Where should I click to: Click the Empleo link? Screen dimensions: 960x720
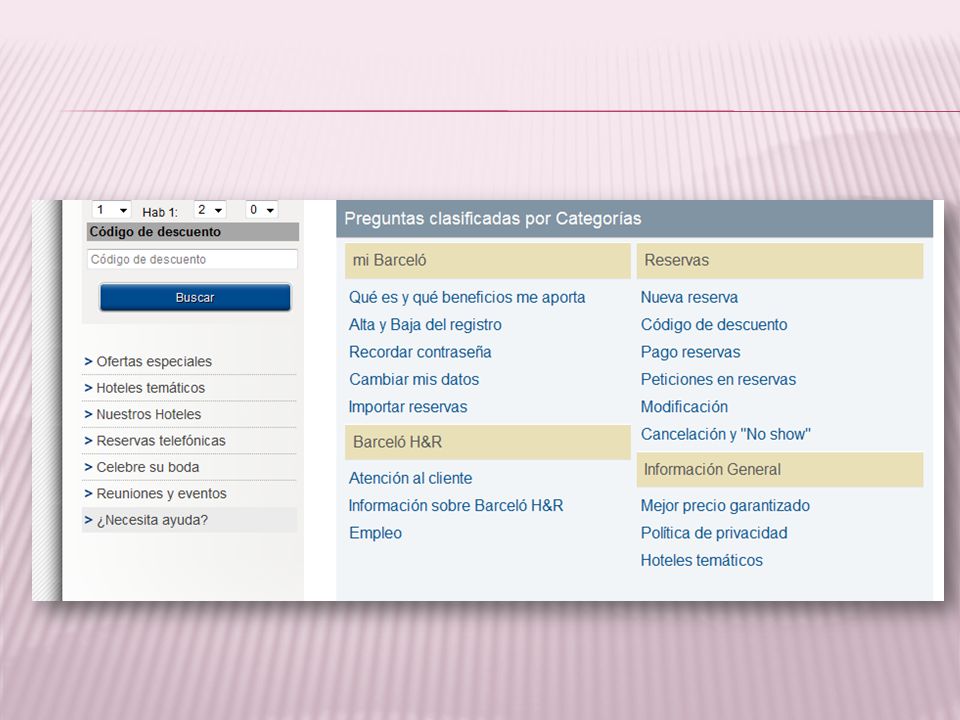[x=375, y=533]
